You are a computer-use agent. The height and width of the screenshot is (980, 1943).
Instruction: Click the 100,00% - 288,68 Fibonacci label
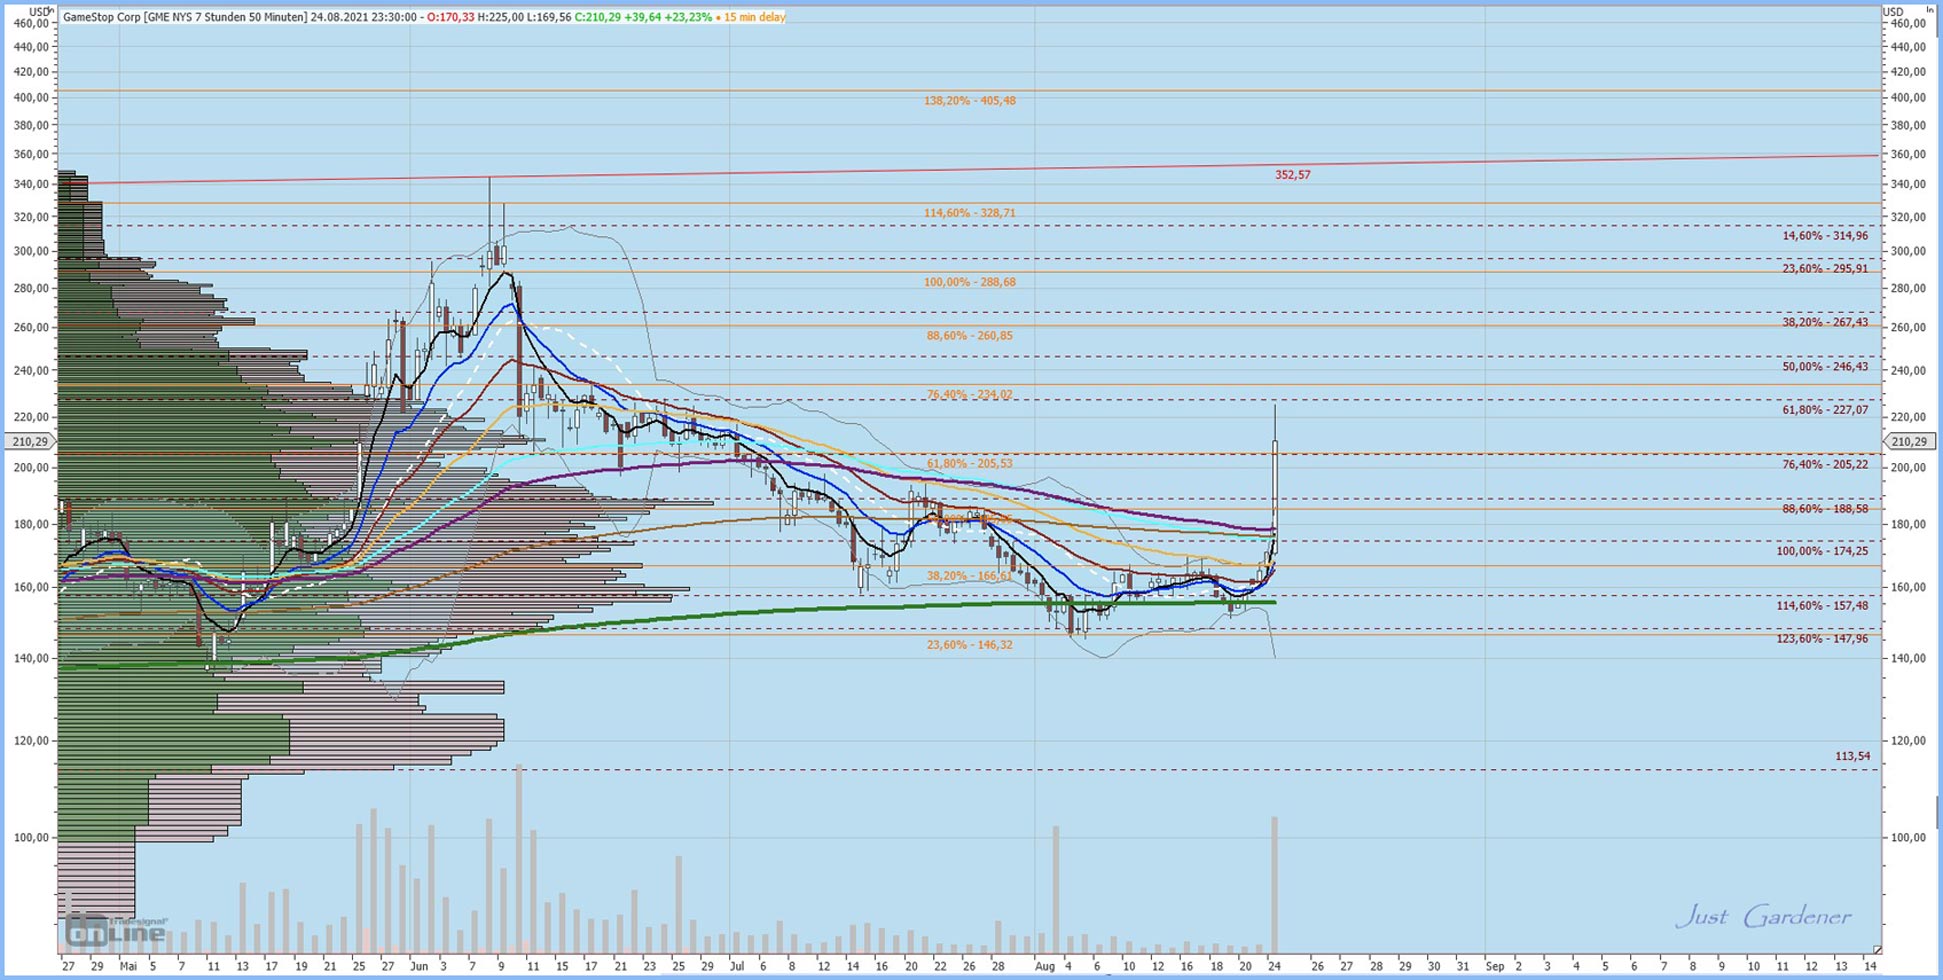point(969,282)
